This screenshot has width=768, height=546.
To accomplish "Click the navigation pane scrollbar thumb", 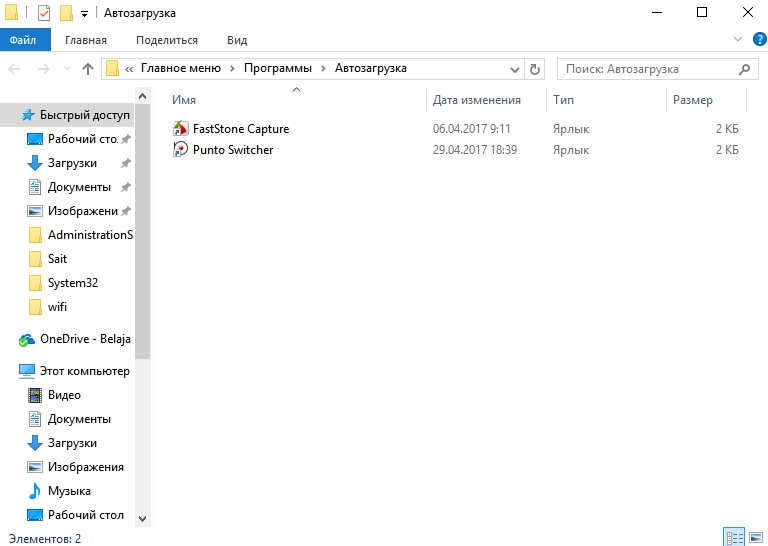I will [143, 232].
